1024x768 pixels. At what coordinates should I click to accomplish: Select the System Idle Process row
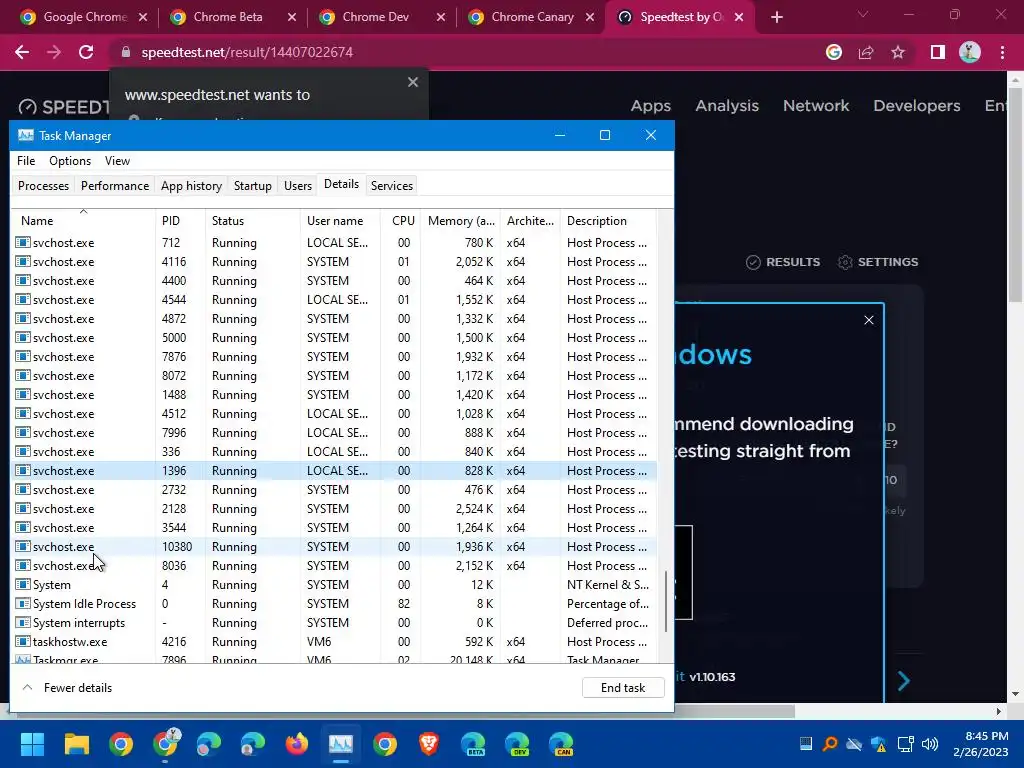(334, 603)
